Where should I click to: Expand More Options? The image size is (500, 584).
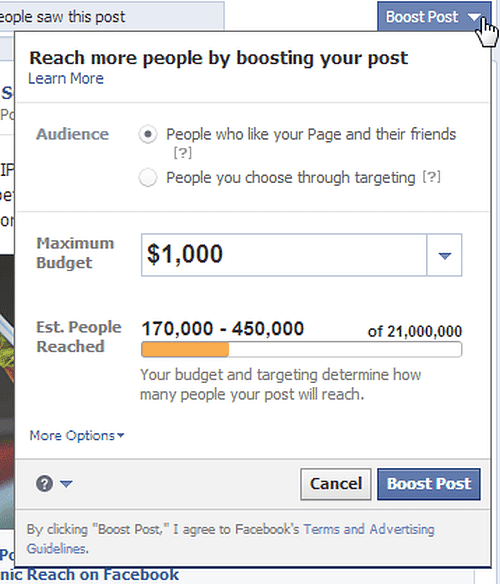(77, 435)
